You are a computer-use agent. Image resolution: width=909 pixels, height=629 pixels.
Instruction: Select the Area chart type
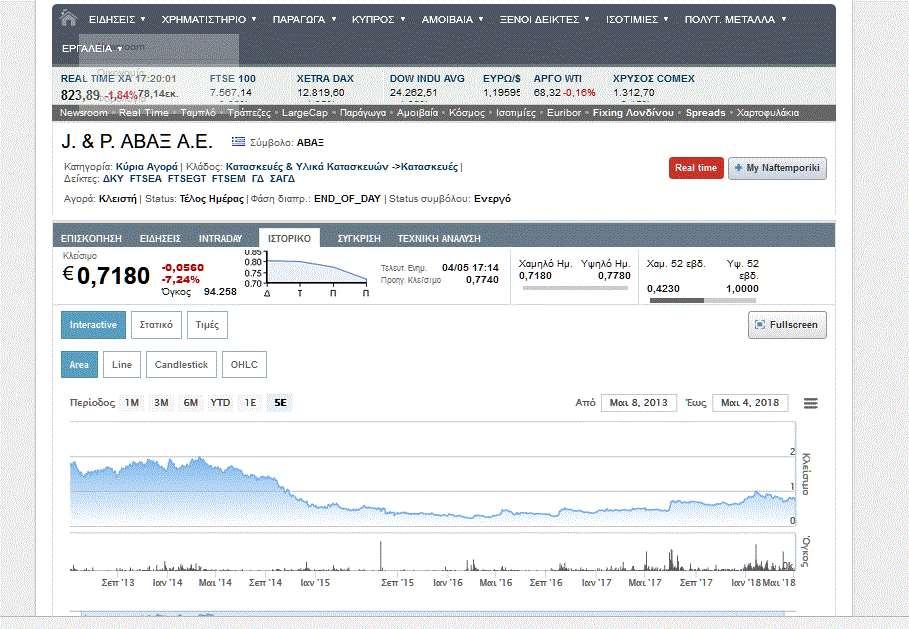pos(79,365)
